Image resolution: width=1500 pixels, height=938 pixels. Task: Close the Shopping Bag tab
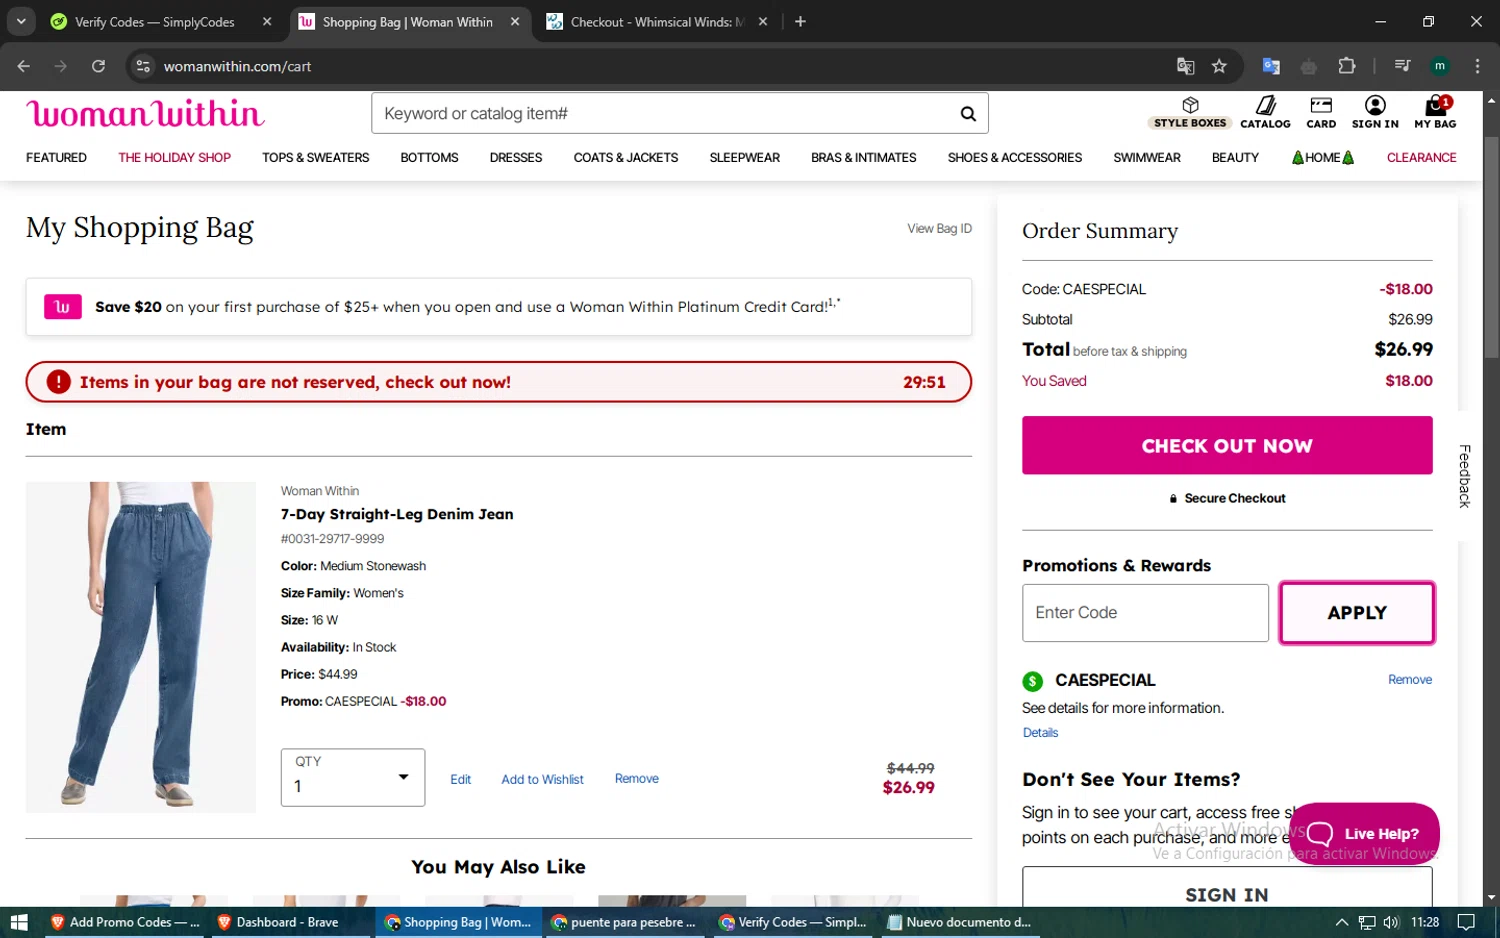(515, 21)
